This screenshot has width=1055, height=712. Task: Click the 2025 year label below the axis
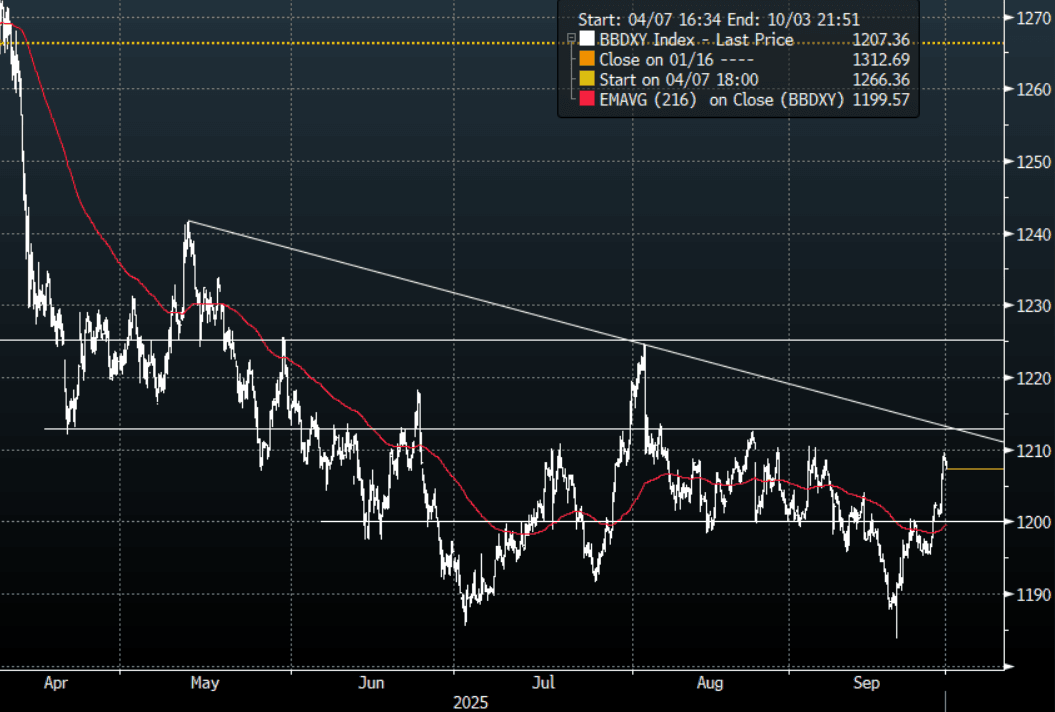pyautogui.click(x=471, y=703)
